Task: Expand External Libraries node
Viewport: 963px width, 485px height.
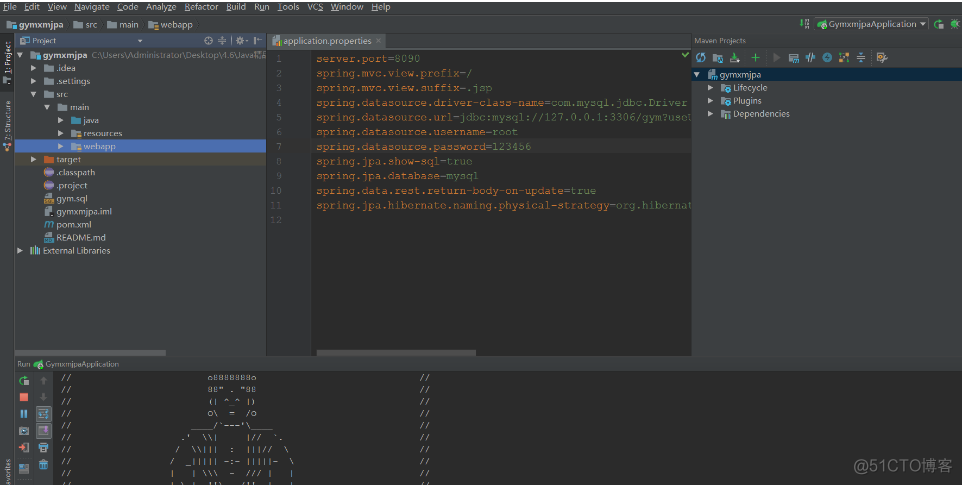Action: [x=20, y=250]
